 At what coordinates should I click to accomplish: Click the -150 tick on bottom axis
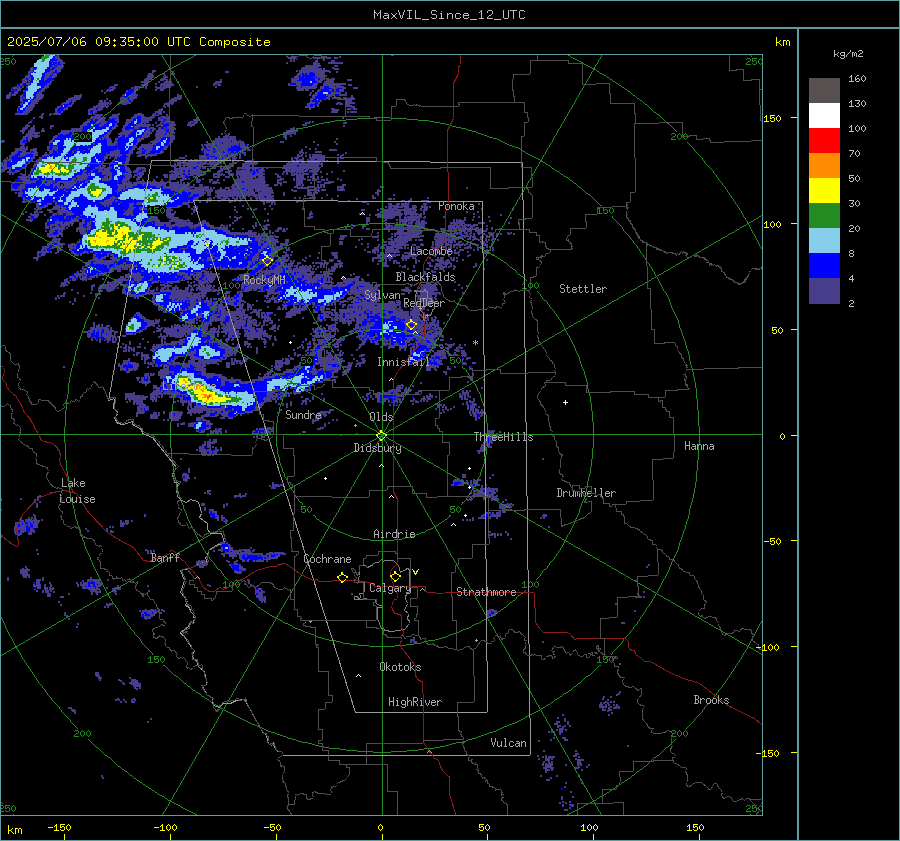pyautogui.click(x=59, y=828)
